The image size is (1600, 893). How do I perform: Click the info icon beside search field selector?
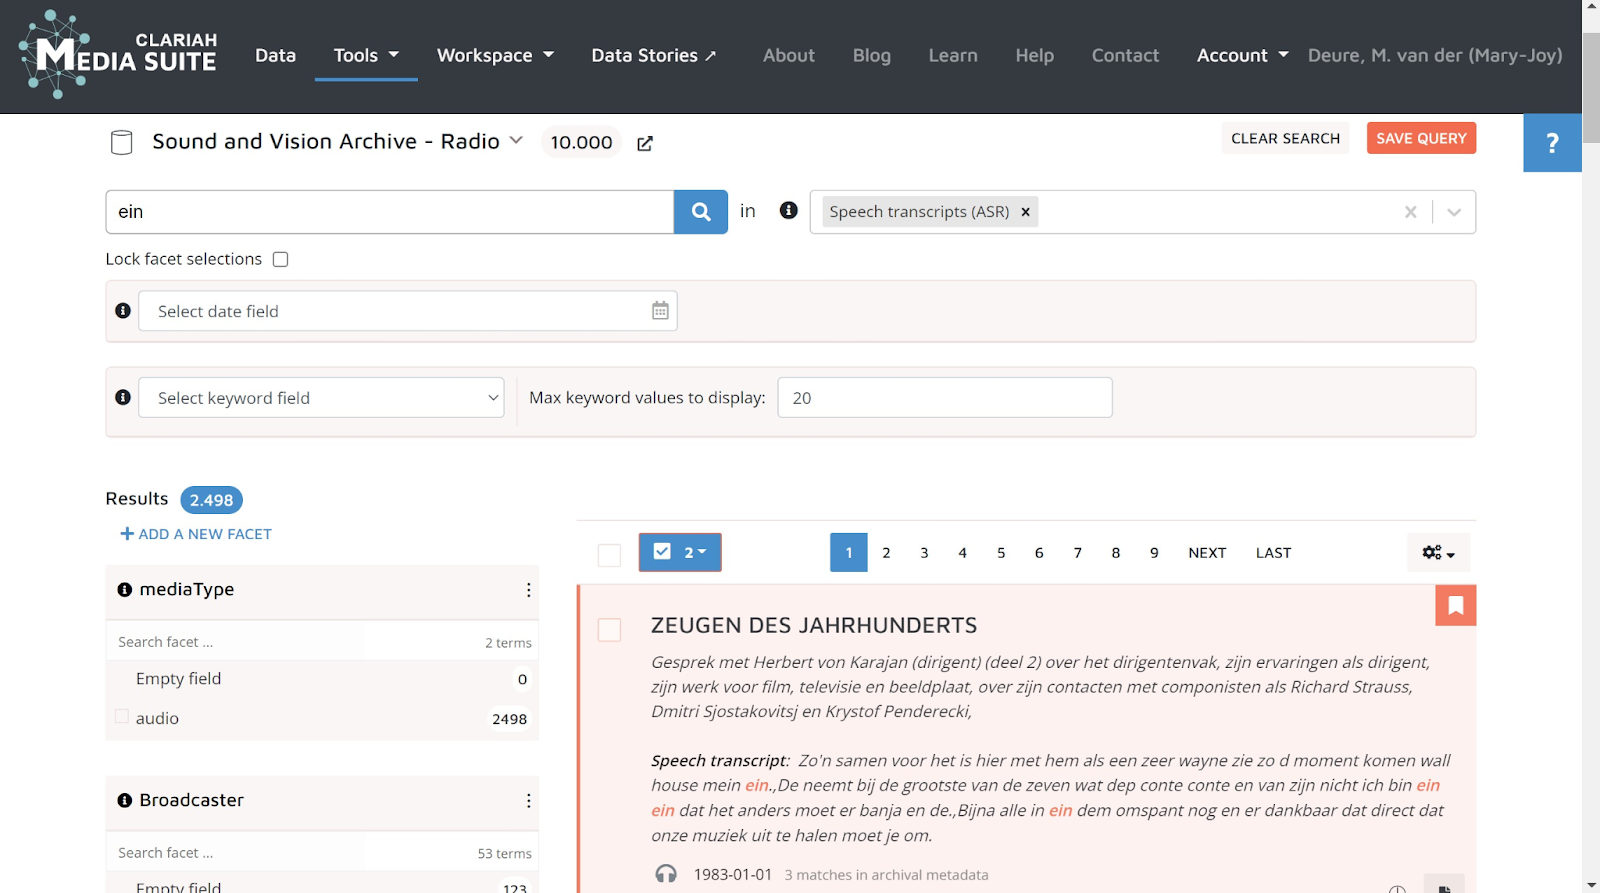(x=789, y=211)
